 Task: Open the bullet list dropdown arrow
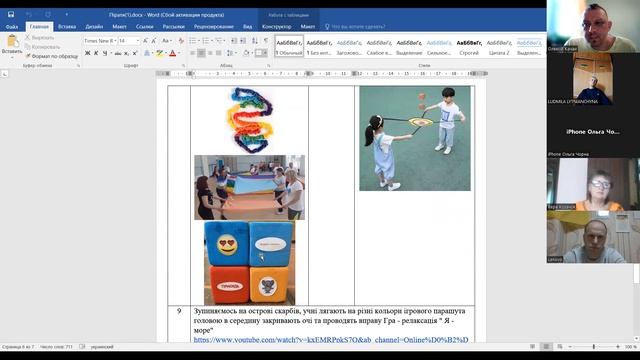pos(199,41)
